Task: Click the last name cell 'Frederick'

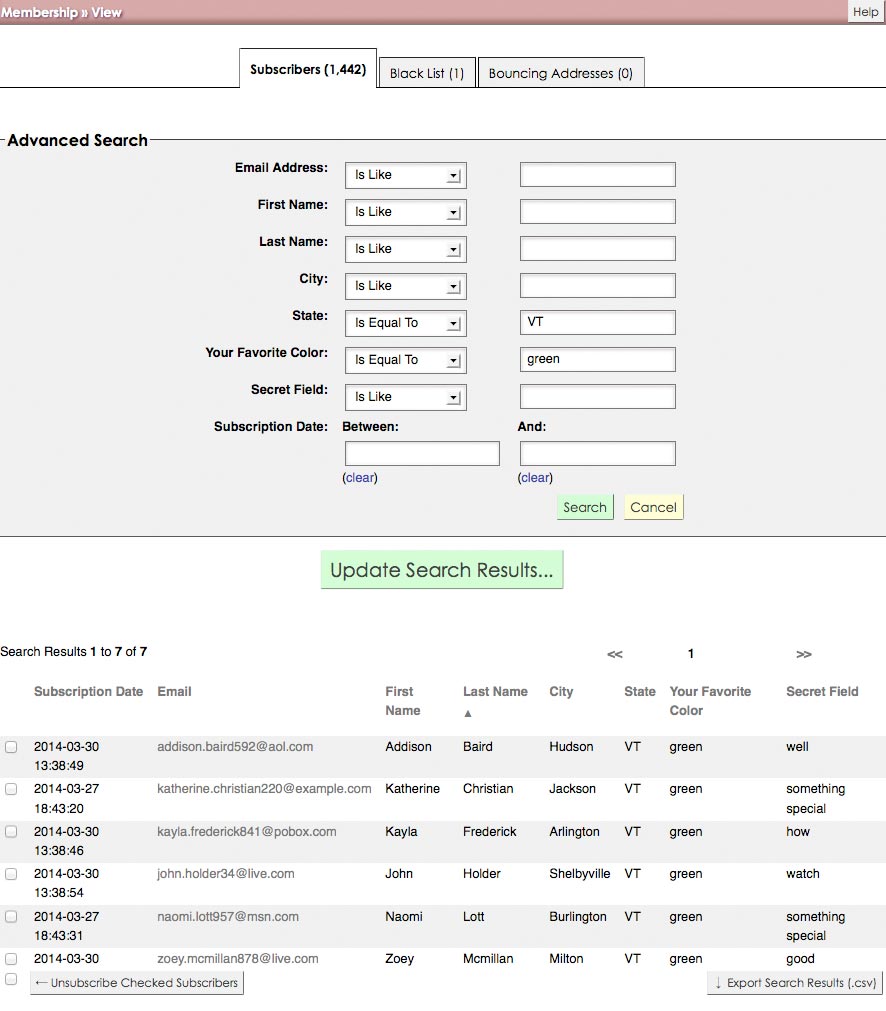Action: [489, 832]
